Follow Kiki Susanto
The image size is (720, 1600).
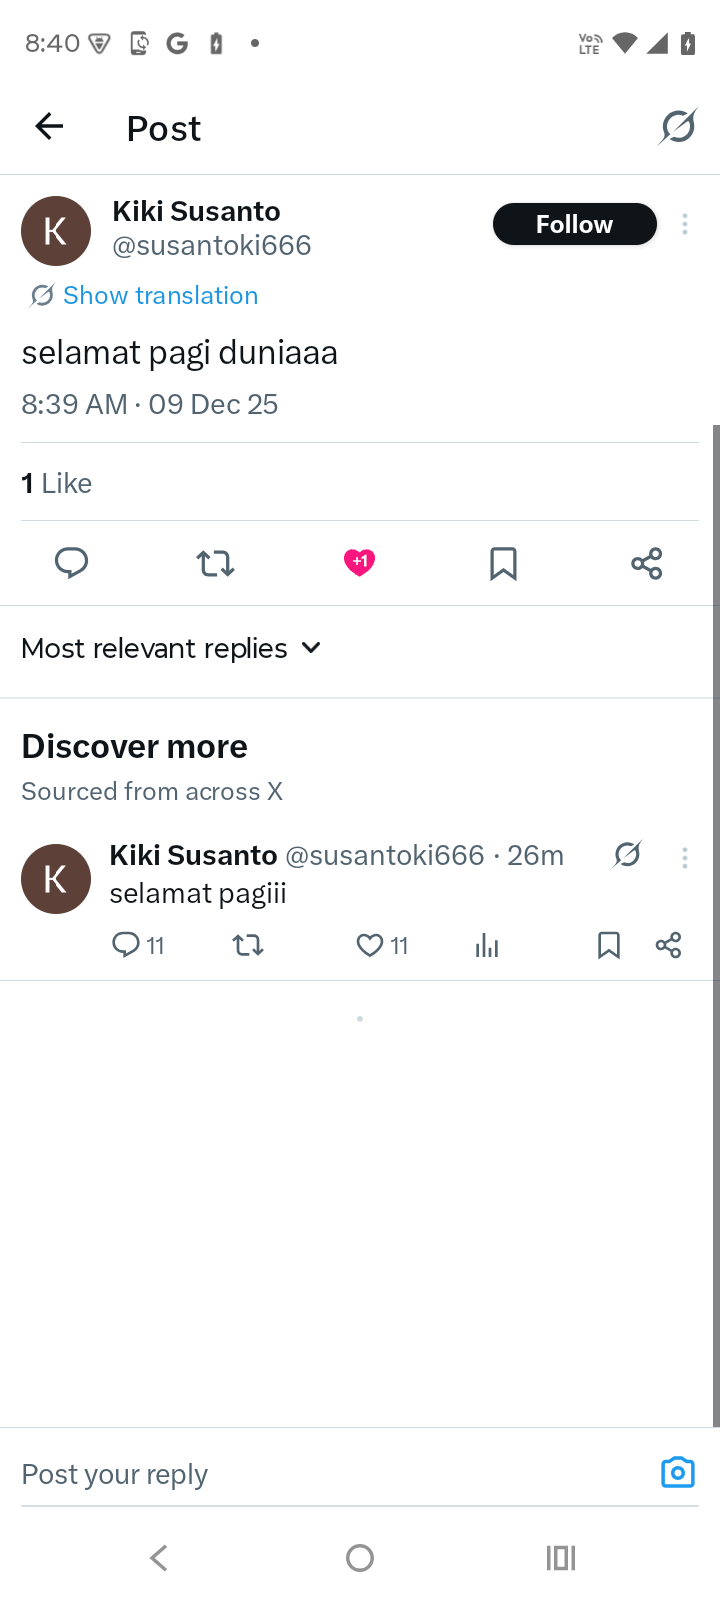click(x=574, y=224)
